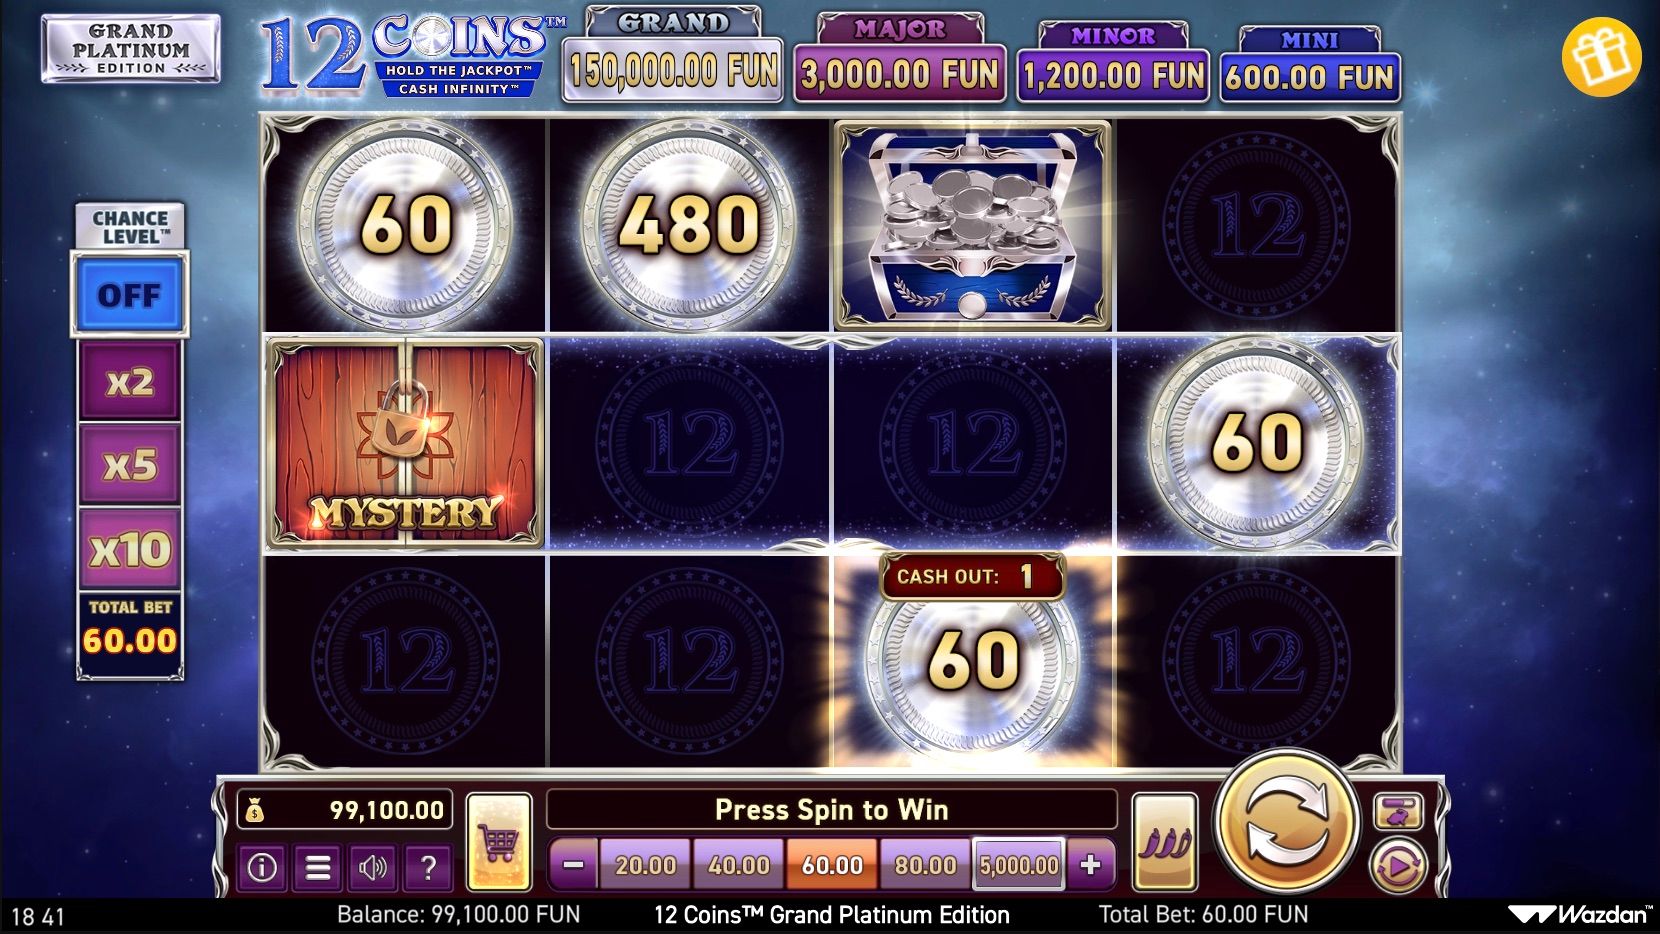Image resolution: width=1660 pixels, height=934 pixels.
Task: Spin the reels with the gold button
Action: point(1286,823)
